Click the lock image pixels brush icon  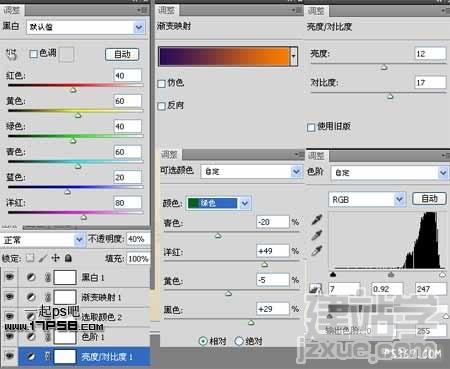[x=43, y=258]
